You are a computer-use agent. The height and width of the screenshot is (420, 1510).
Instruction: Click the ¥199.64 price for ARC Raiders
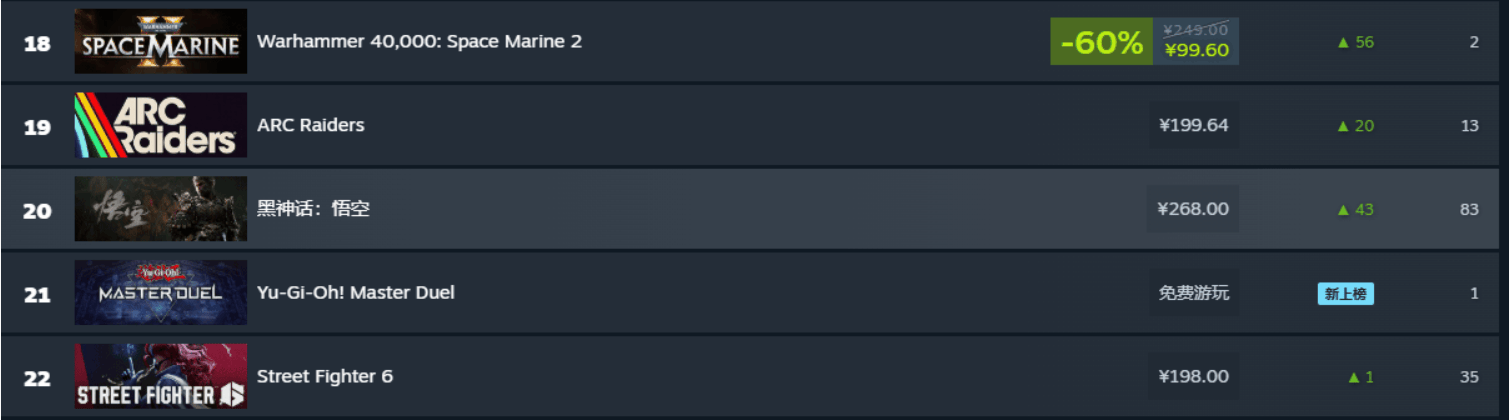click(1193, 125)
